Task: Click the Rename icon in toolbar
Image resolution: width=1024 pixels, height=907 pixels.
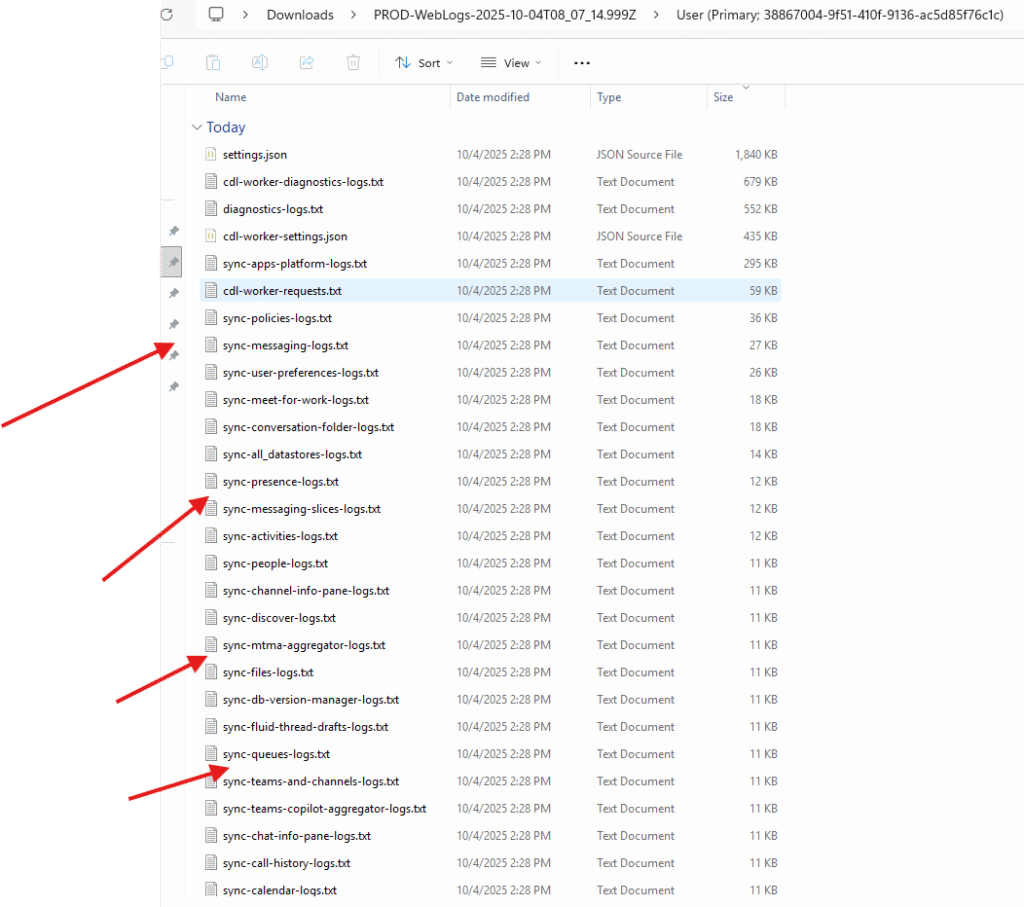Action: [259, 62]
